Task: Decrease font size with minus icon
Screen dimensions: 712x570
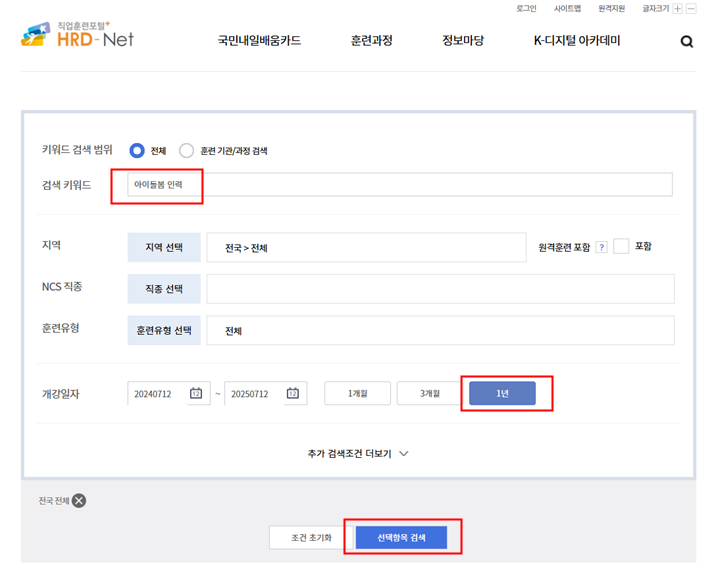Action: [691, 9]
